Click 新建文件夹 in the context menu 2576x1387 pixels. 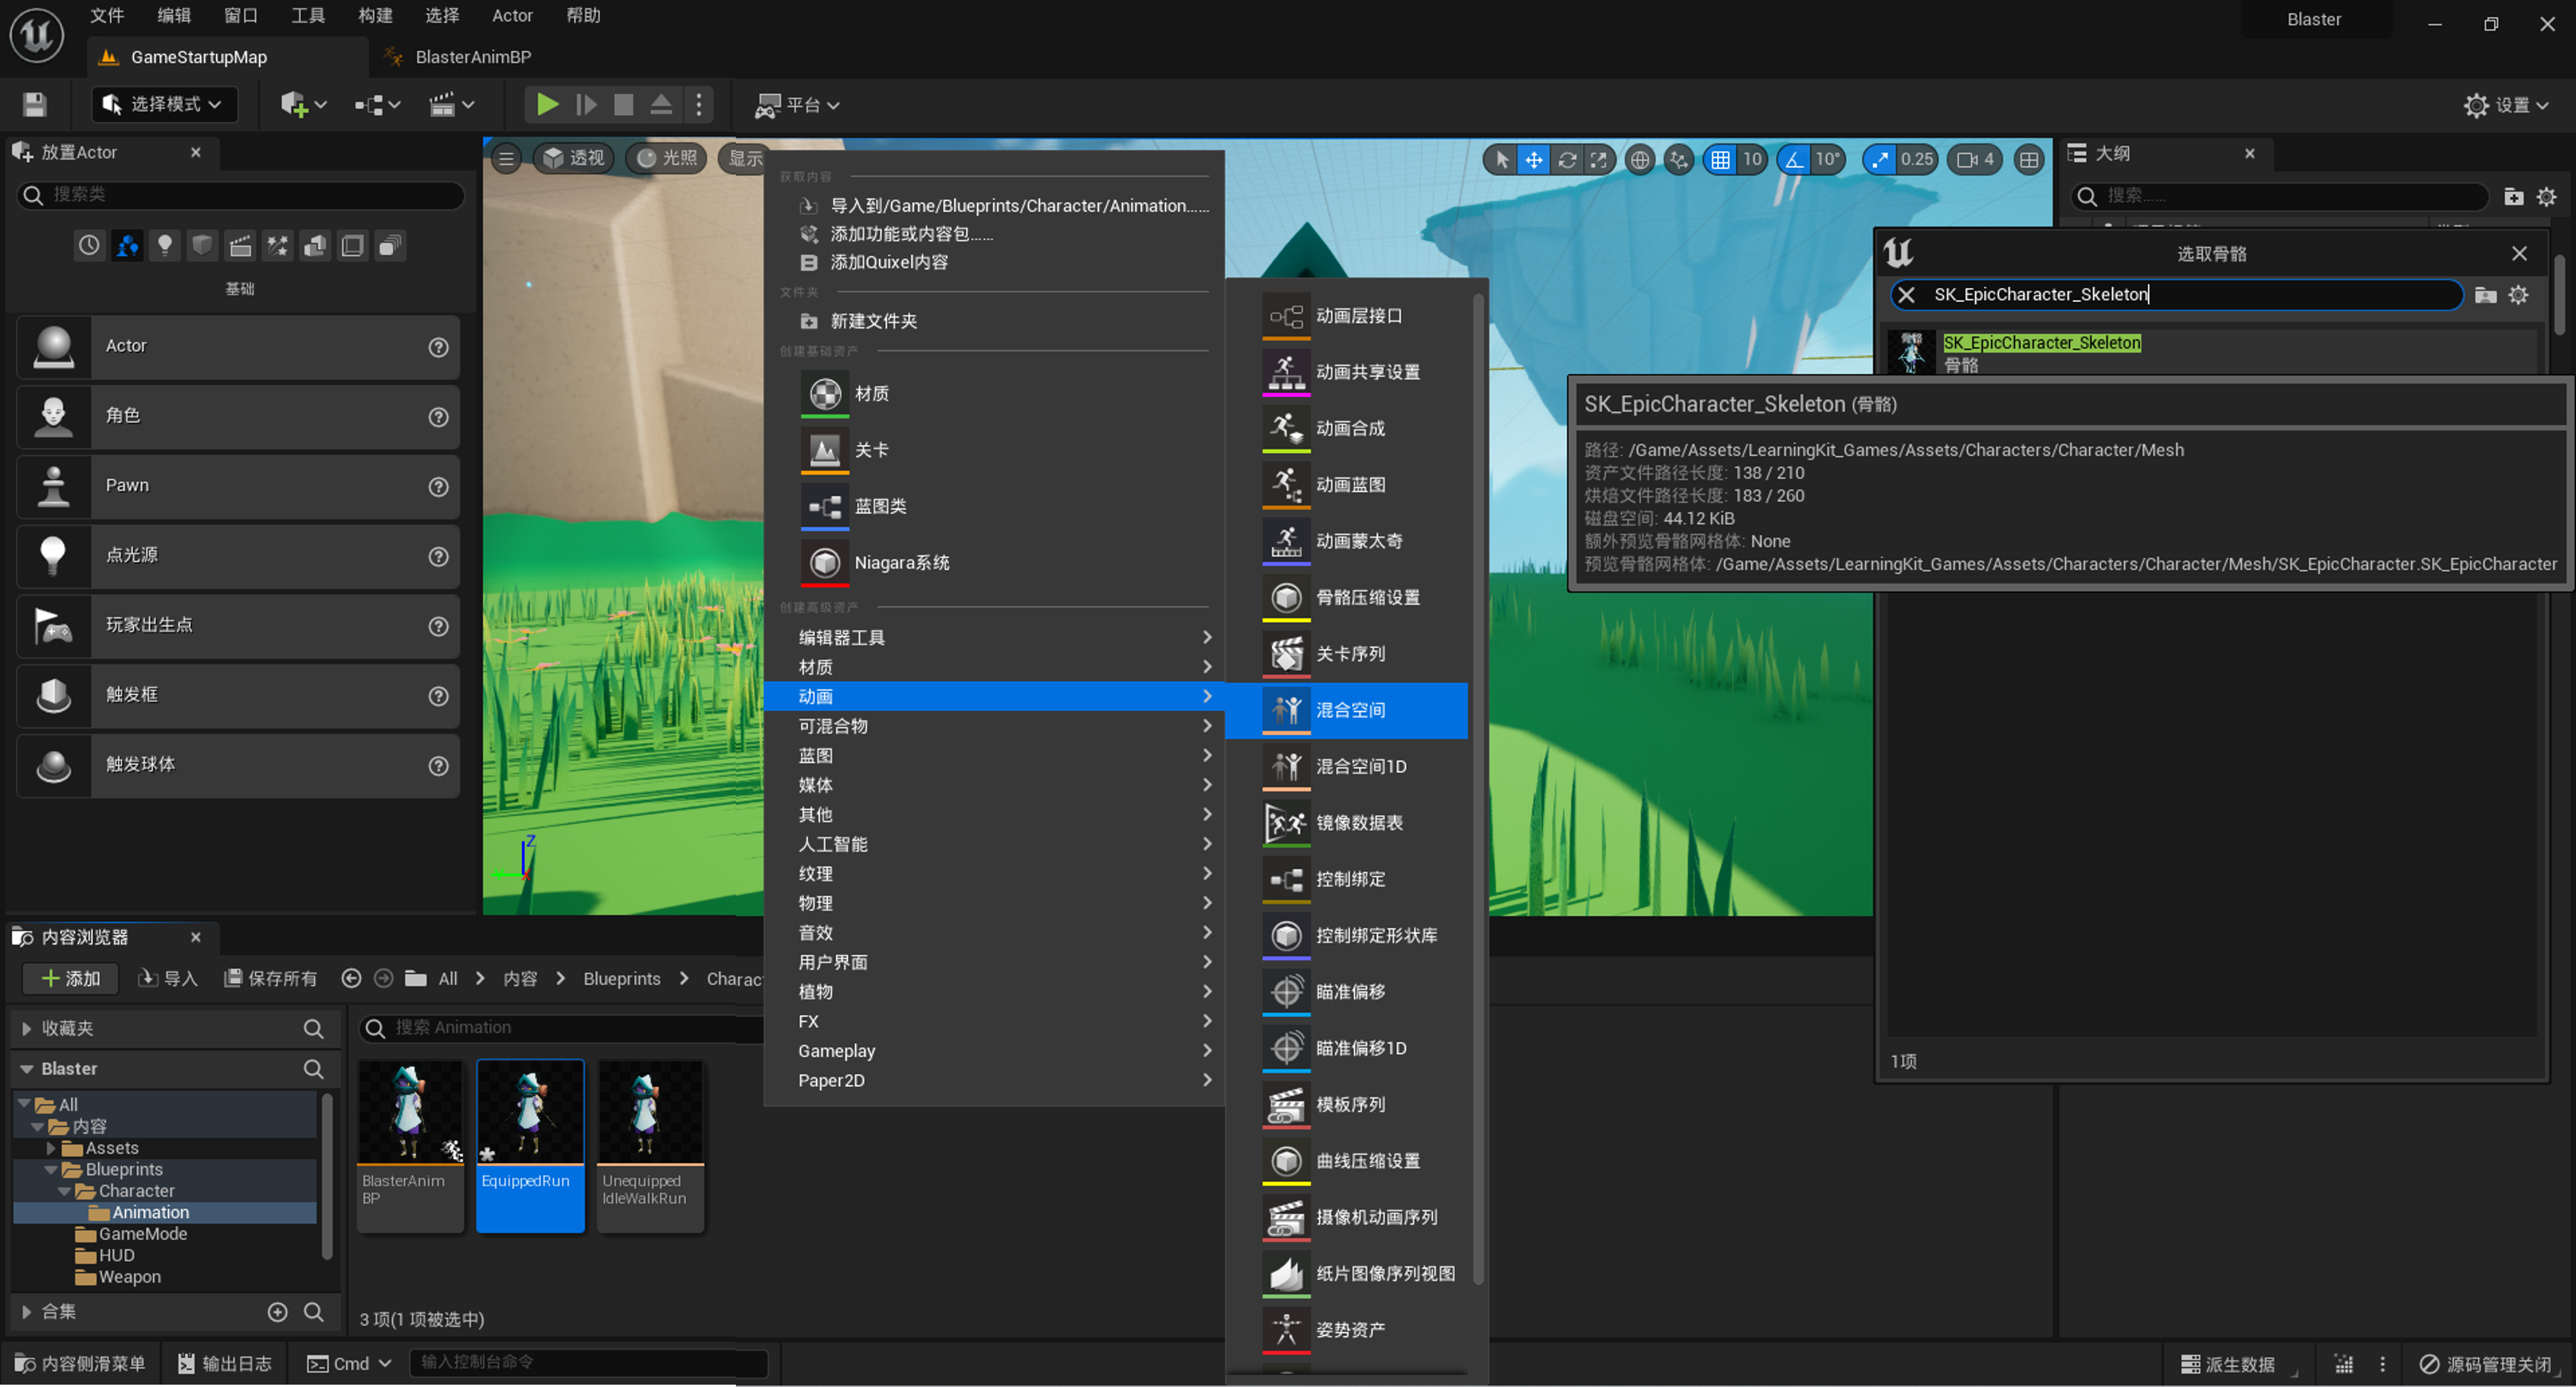(994, 321)
